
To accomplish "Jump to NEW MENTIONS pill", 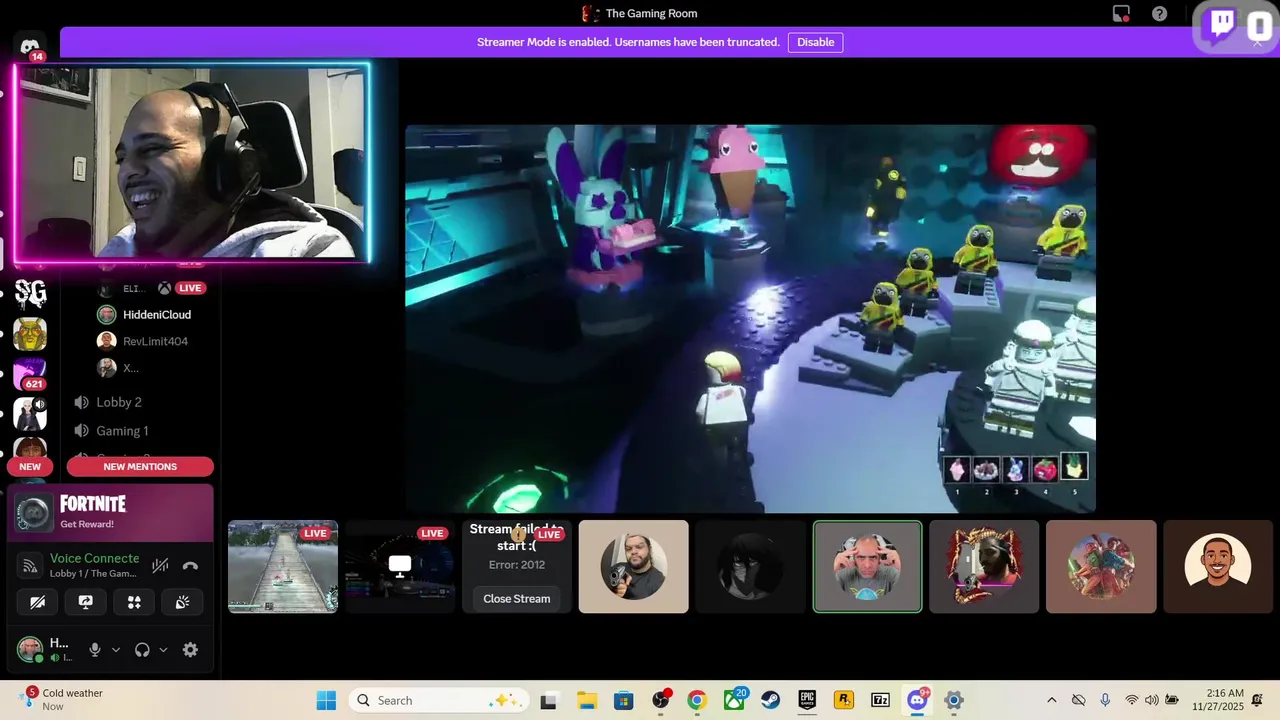I will coord(140,467).
